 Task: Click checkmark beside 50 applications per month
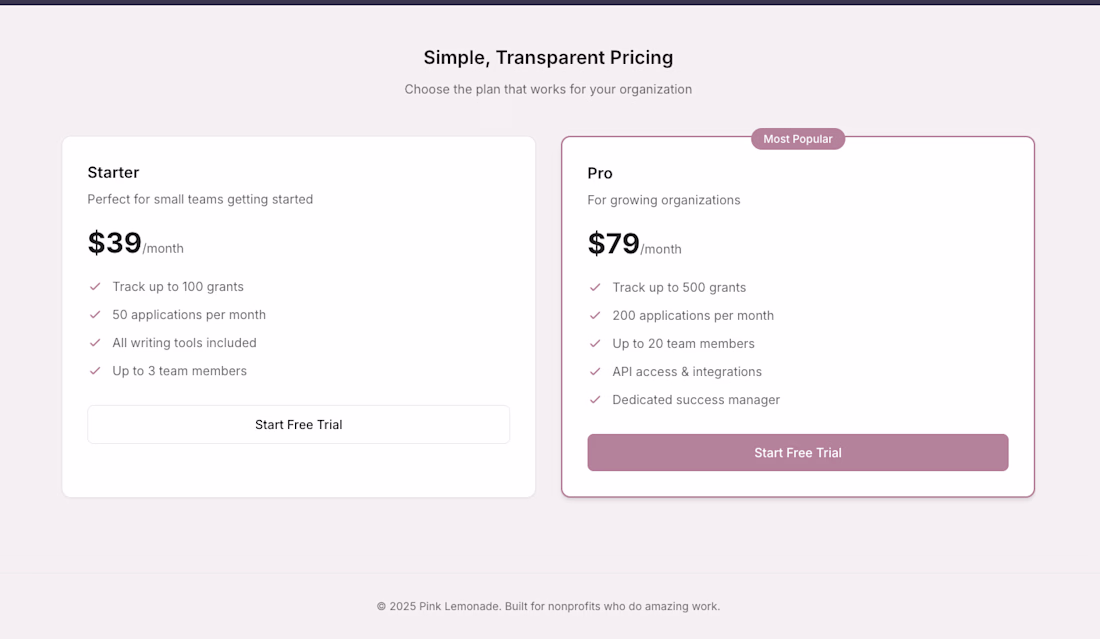click(95, 315)
